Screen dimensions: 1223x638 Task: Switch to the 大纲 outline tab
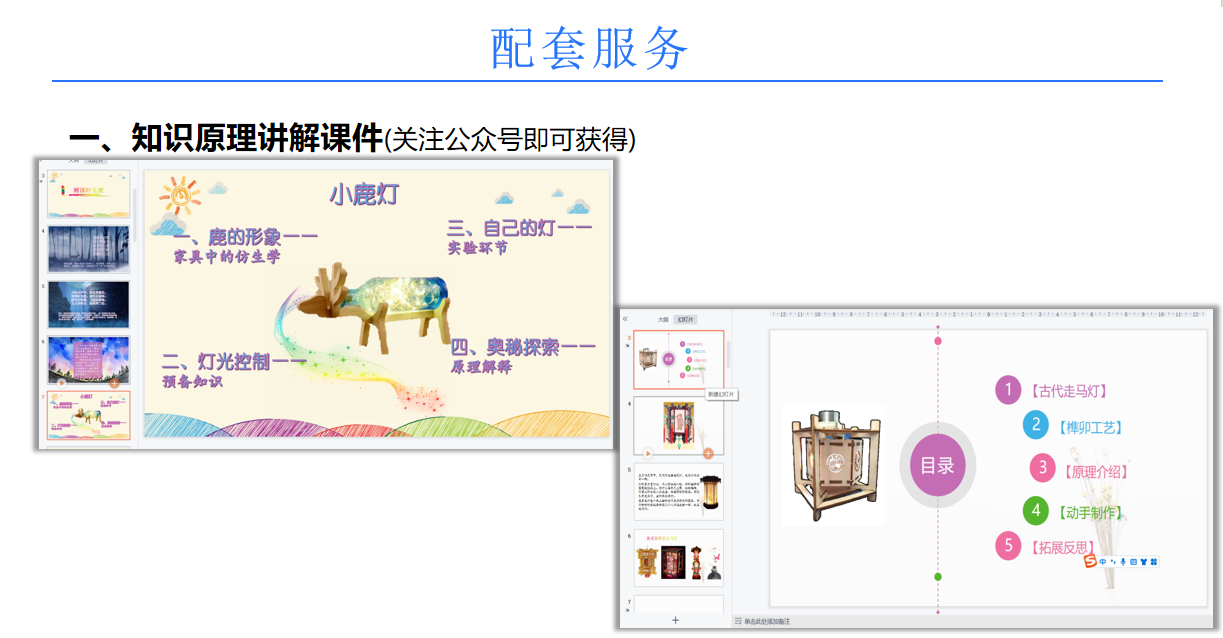click(x=662, y=319)
